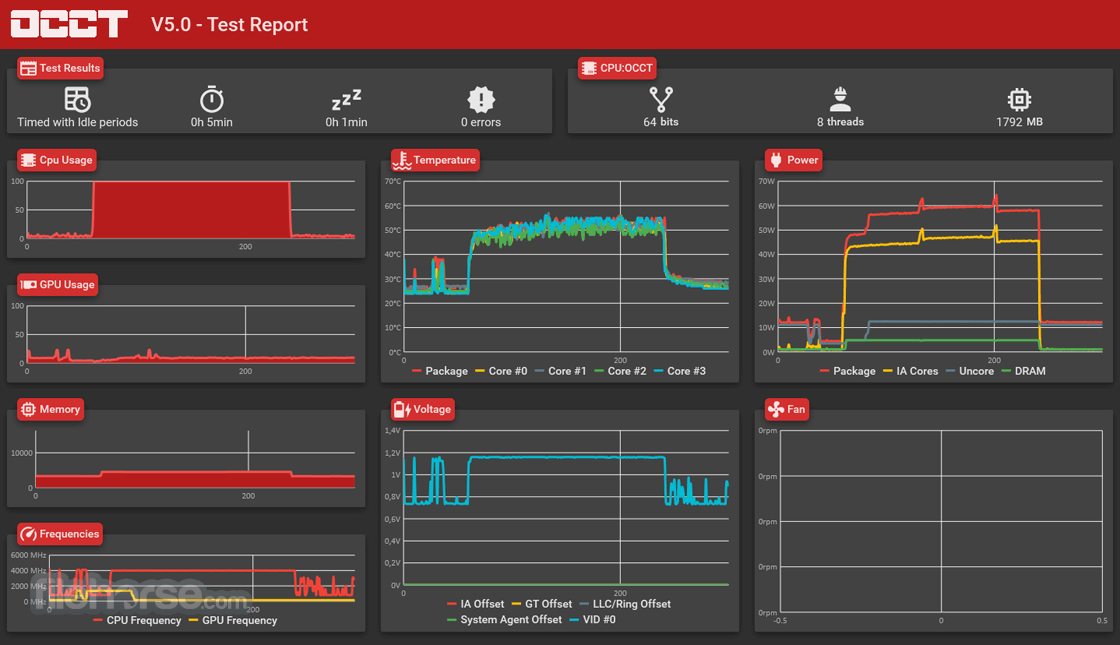Viewport: 1120px width, 645px height.
Task: Click the zzz idle icon above 0h 1min
Action: point(346,99)
